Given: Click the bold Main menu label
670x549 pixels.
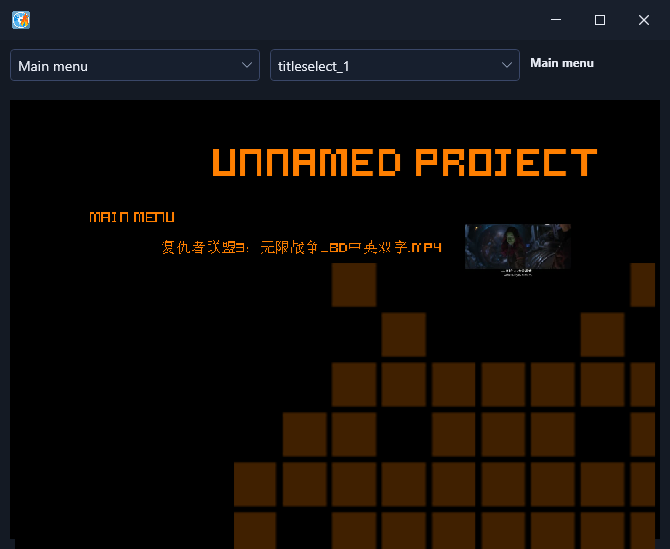Looking at the screenshot, I should [x=562, y=63].
